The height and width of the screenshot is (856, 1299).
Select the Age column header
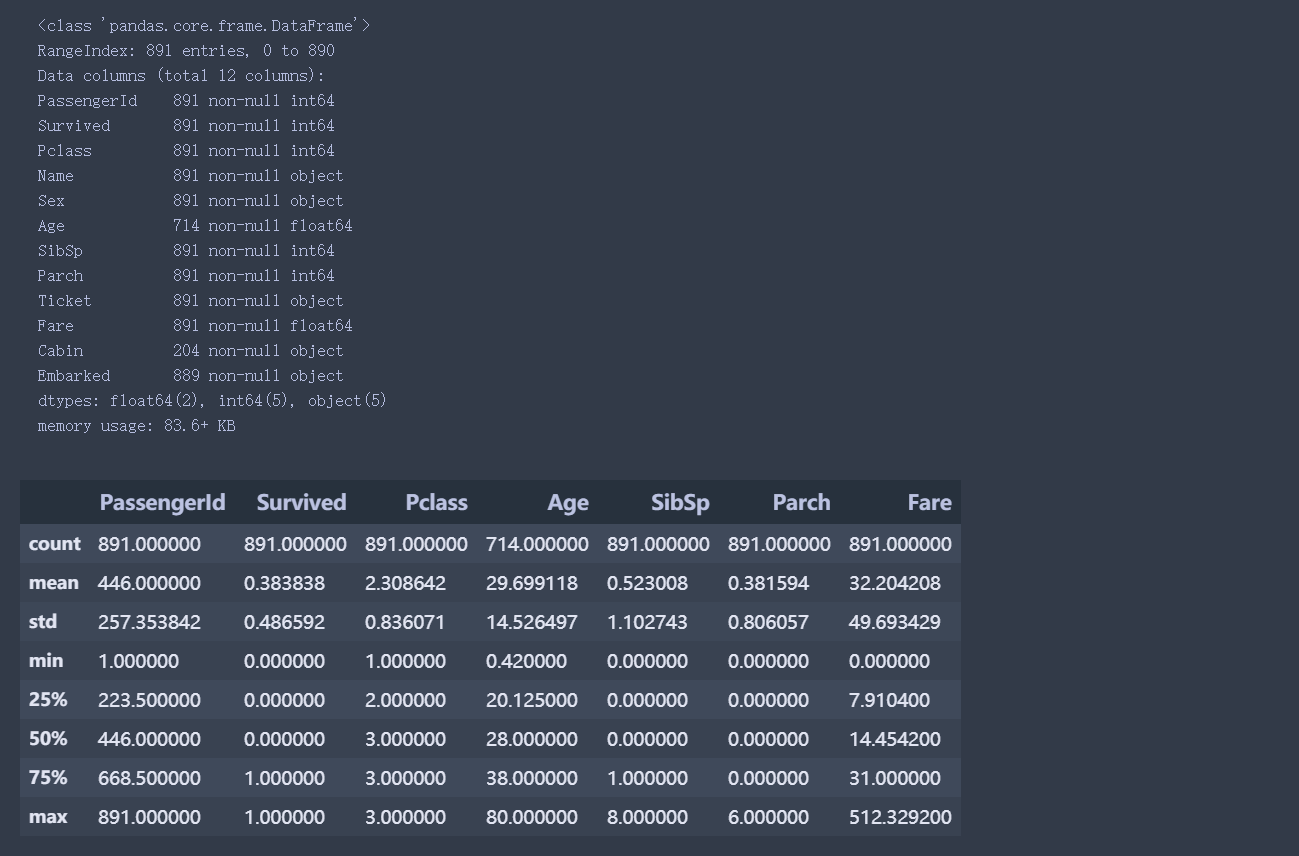(x=568, y=502)
